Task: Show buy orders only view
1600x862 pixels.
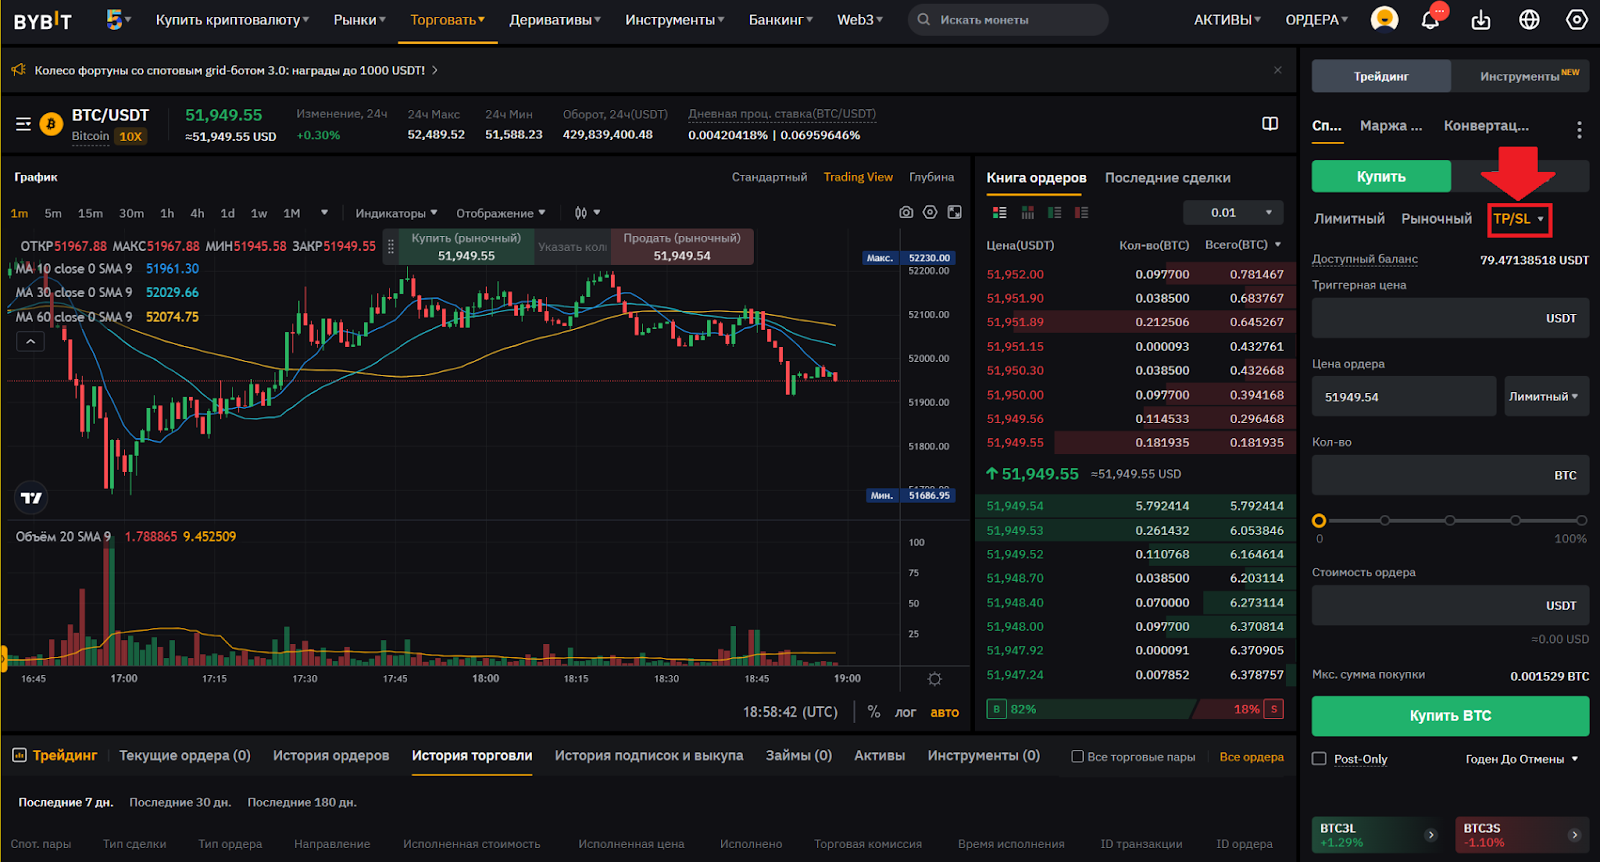Action: pos(1054,212)
